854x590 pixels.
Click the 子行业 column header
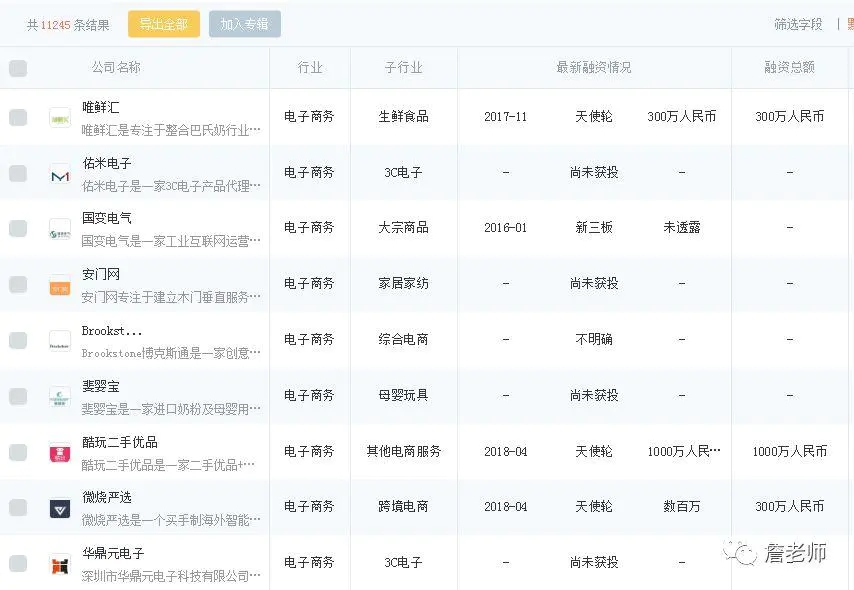tap(404, 68)
